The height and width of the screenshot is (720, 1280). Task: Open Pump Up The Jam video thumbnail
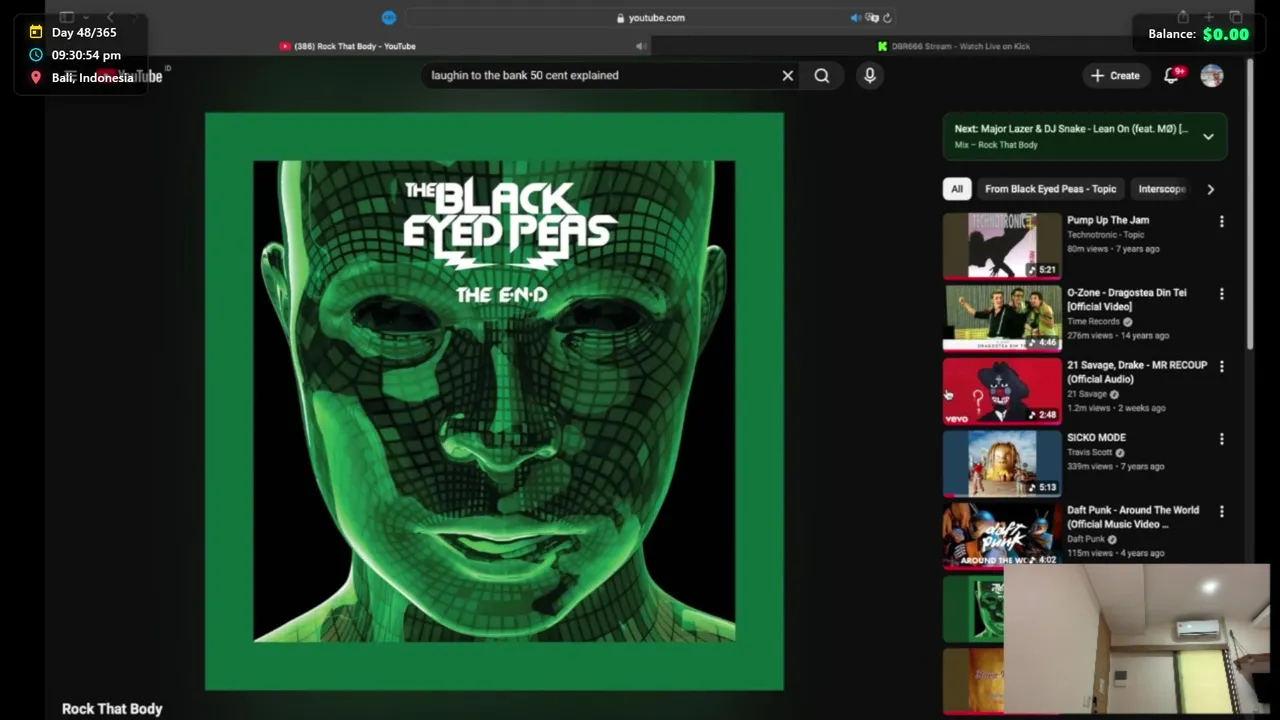pyautogui.click(x=1002, y=246)
